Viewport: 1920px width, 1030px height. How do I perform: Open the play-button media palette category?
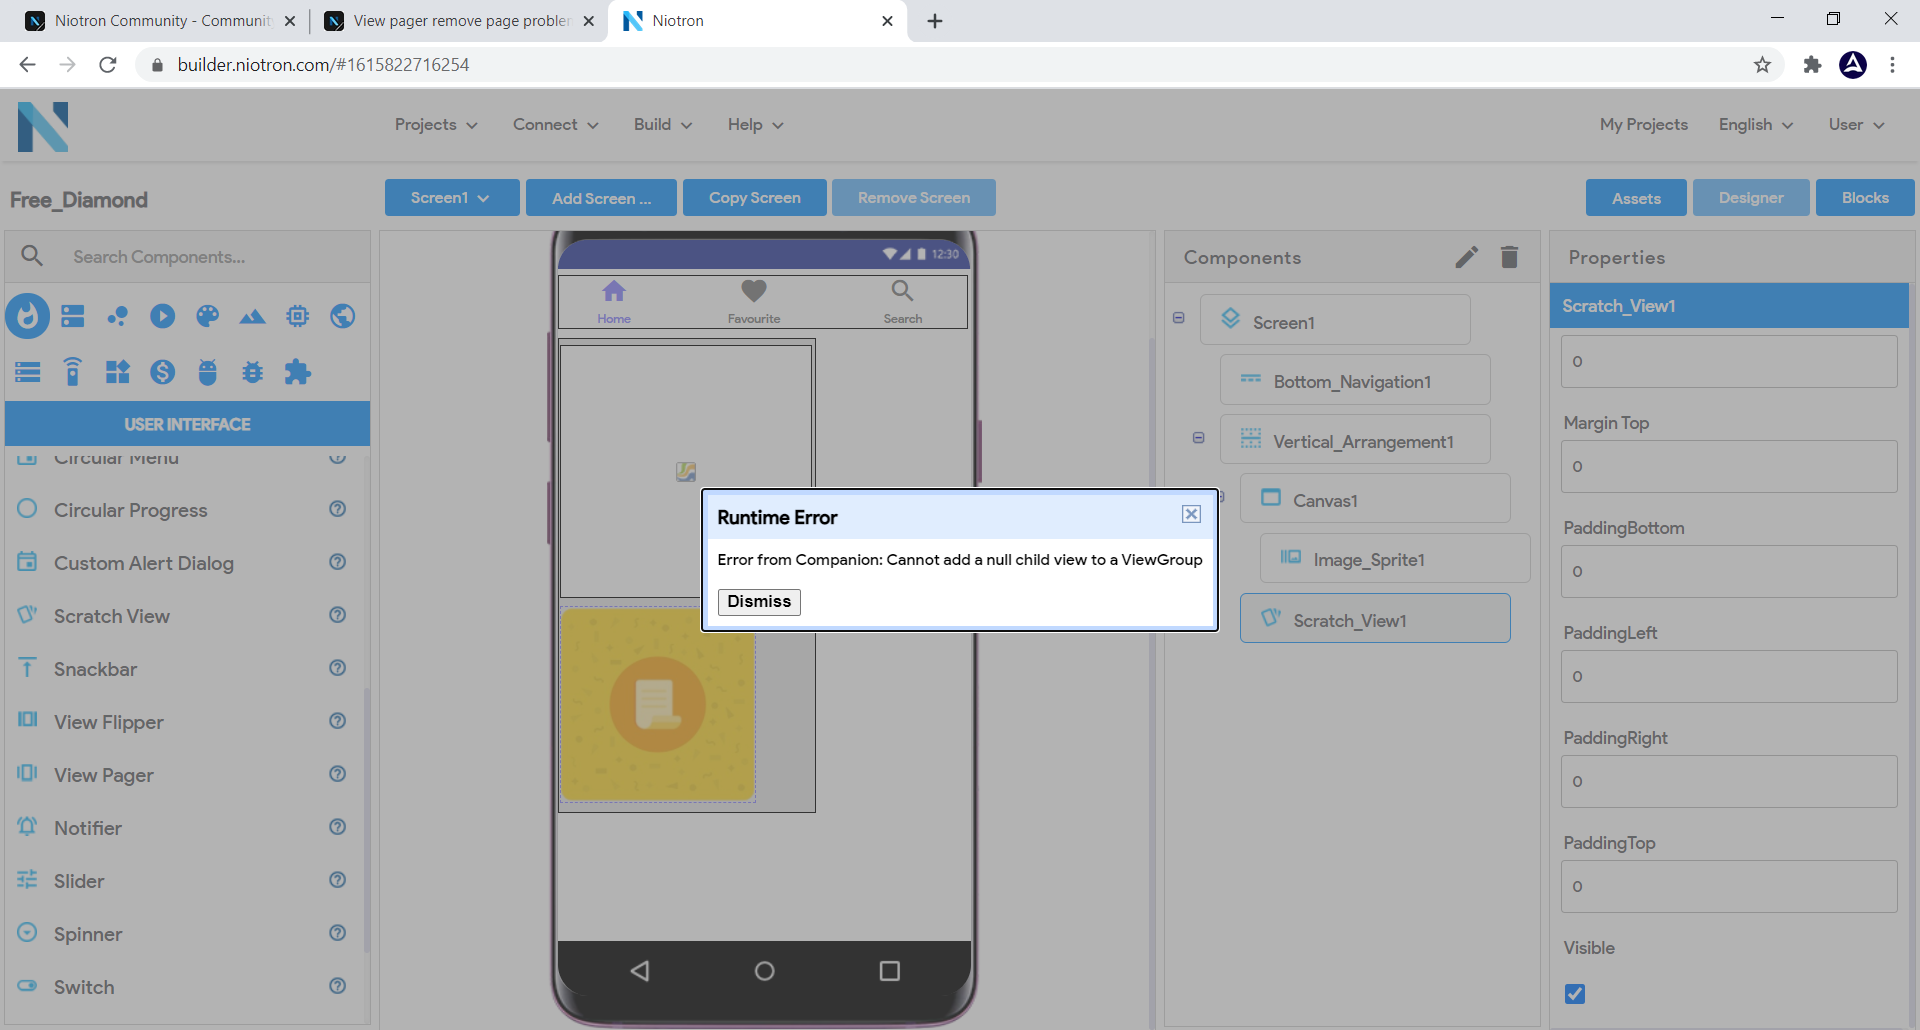[x=163, y=316]
